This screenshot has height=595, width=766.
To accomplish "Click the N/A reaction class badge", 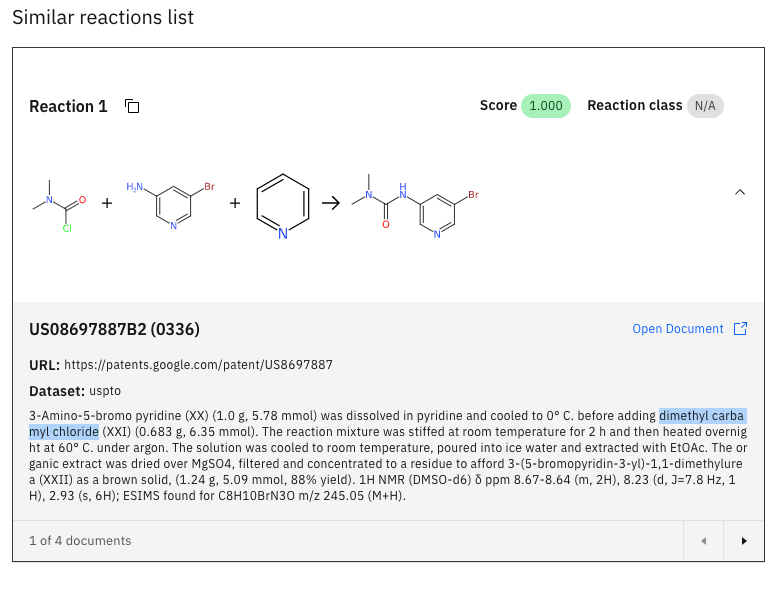I will coord(705,106).
